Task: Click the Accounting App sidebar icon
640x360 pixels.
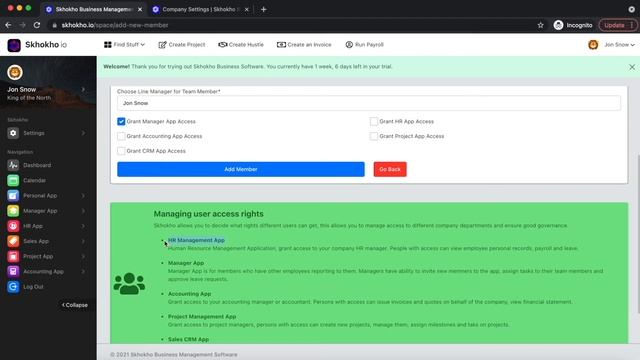Action: [13, 271]
